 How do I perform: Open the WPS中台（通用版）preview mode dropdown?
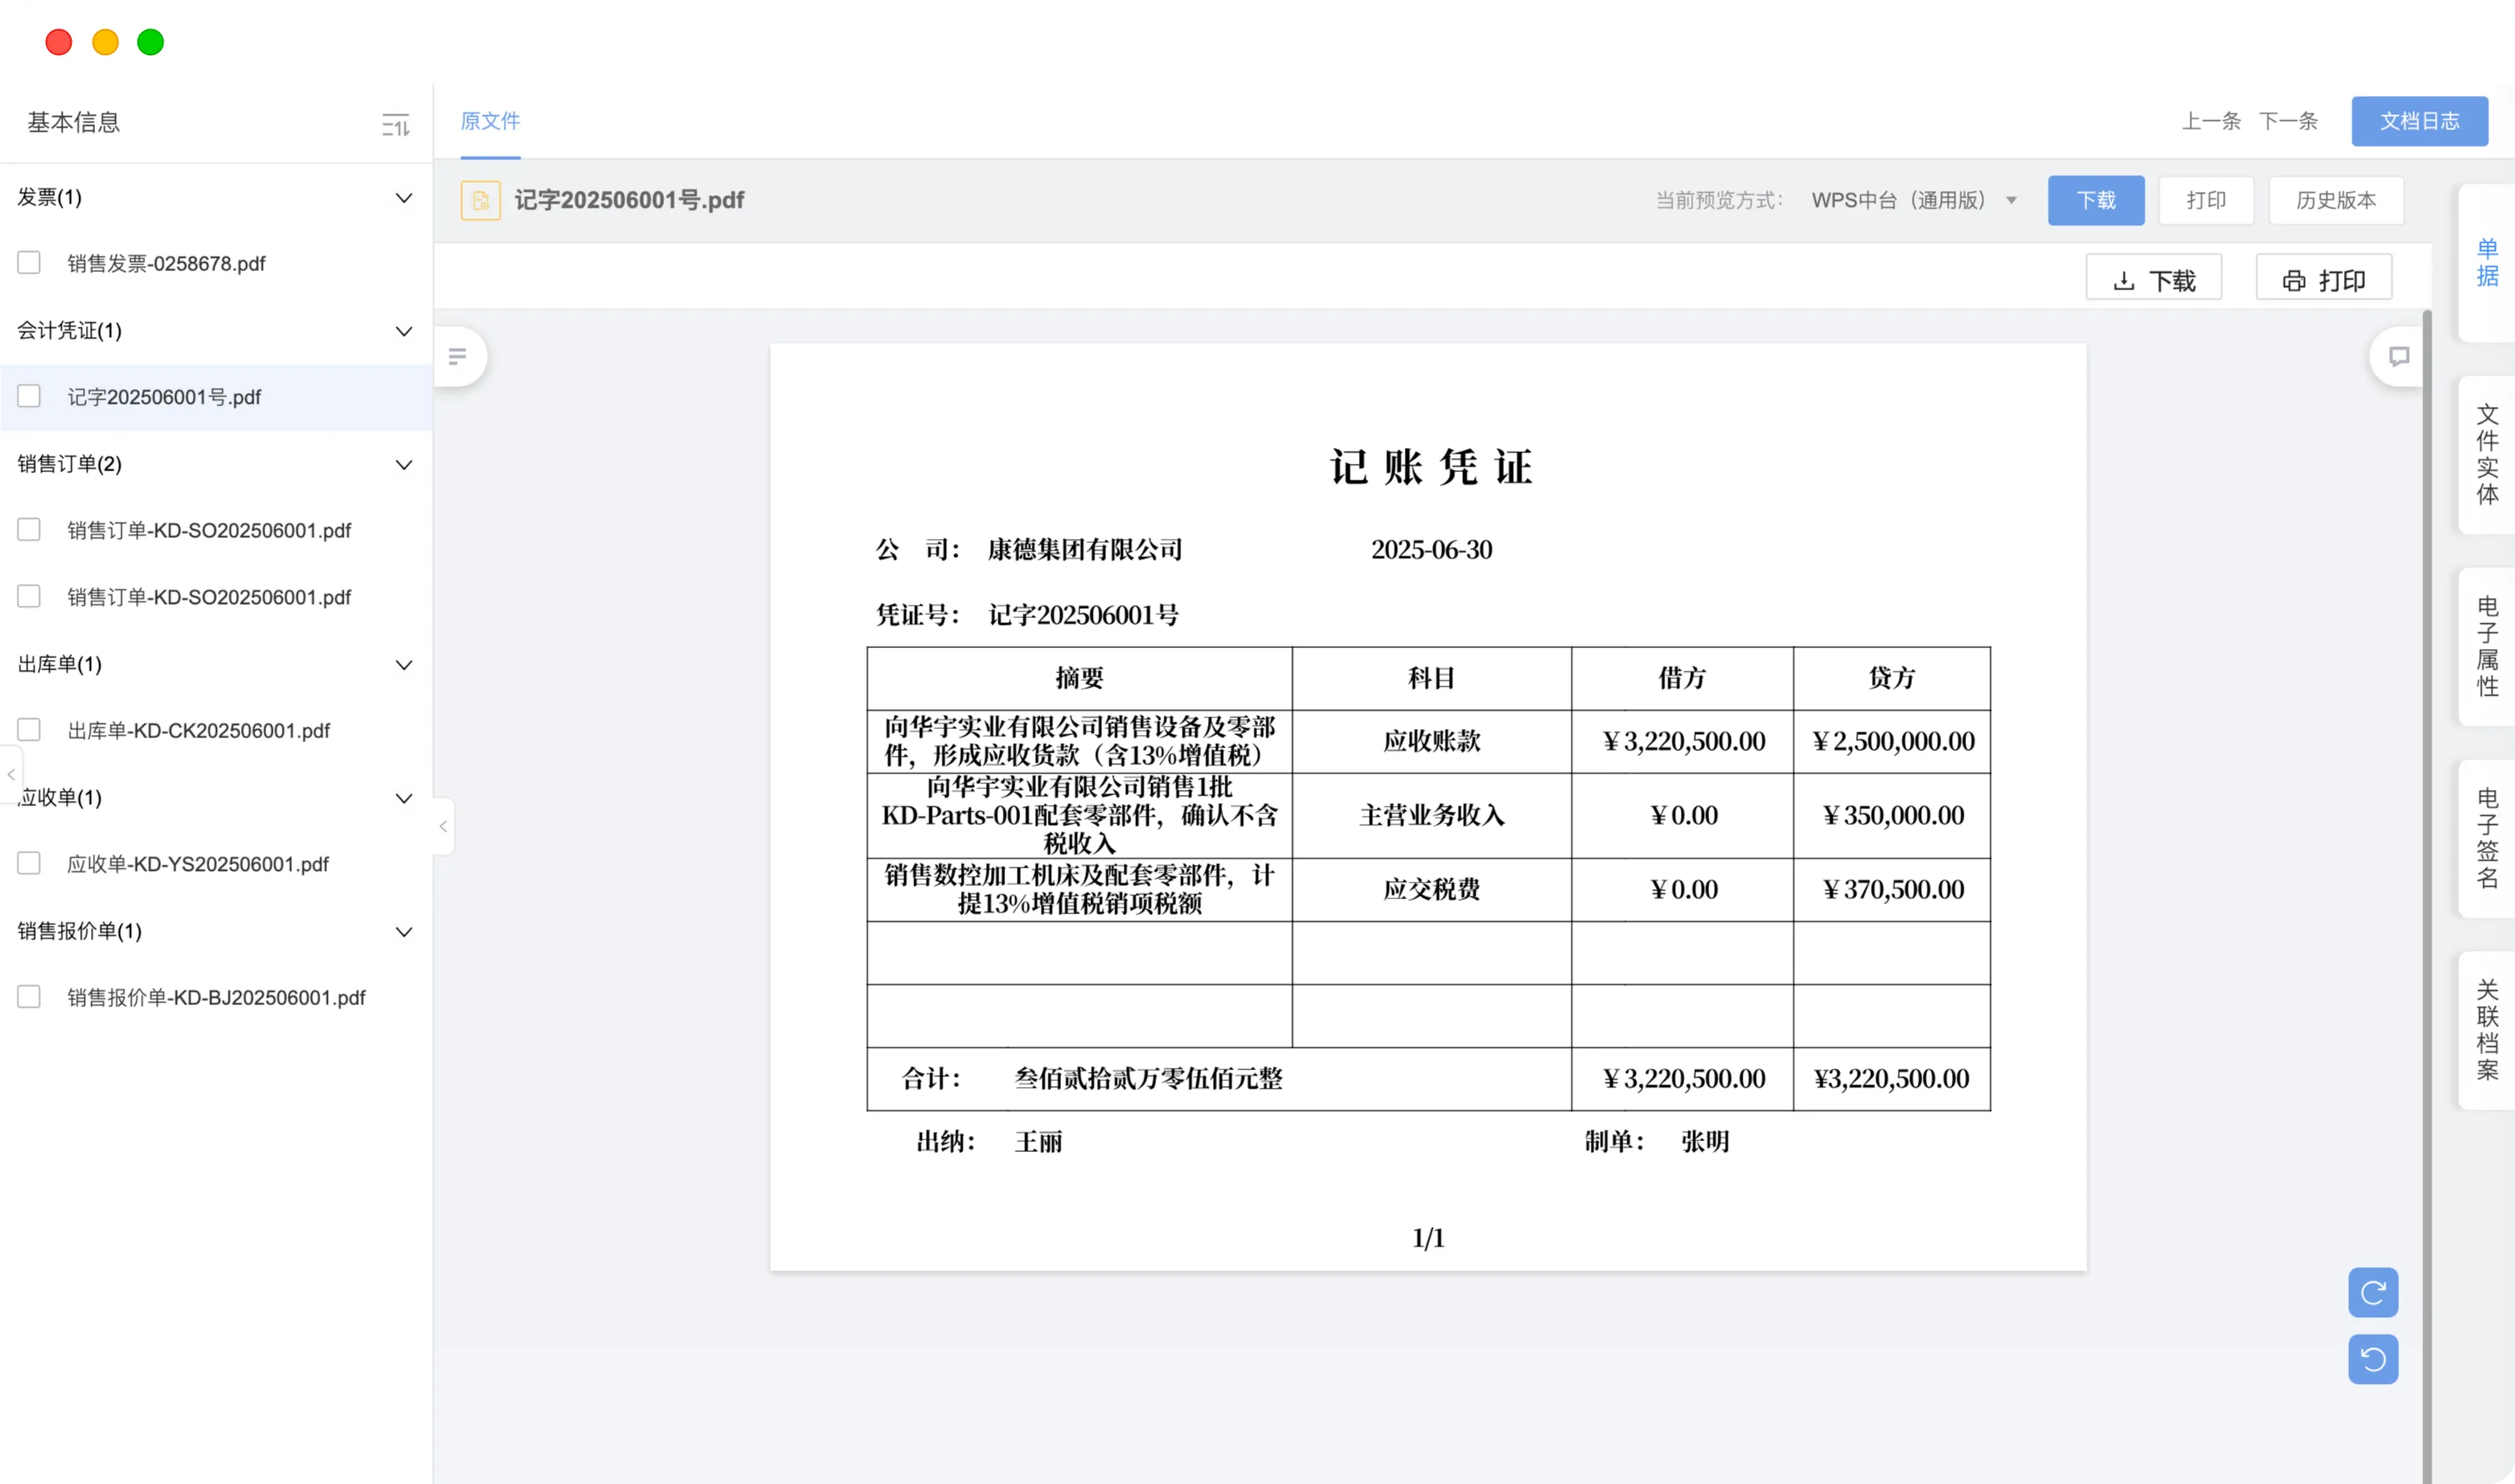pyautogui.click(x=1914, y=200)
